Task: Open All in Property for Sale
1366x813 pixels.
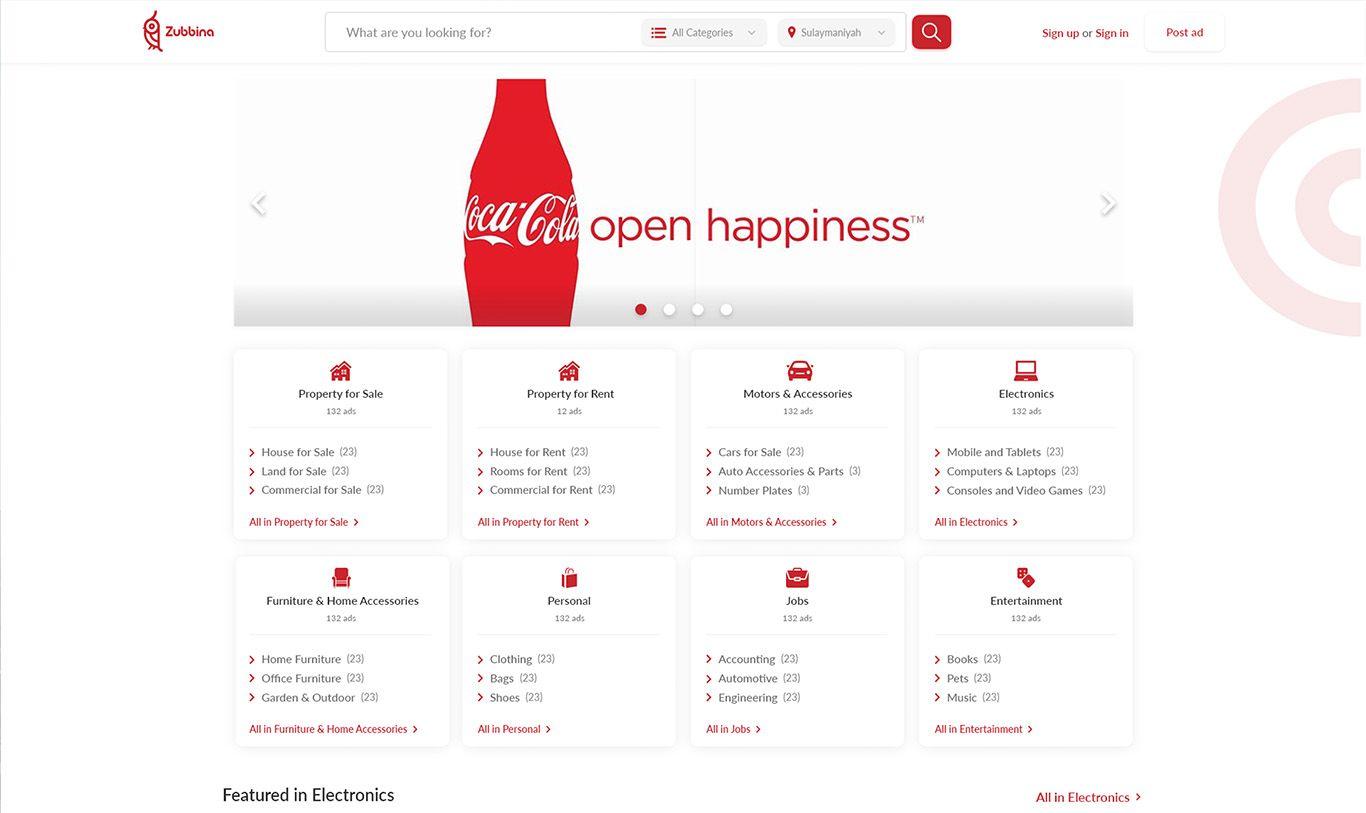Action: point(303,522)
